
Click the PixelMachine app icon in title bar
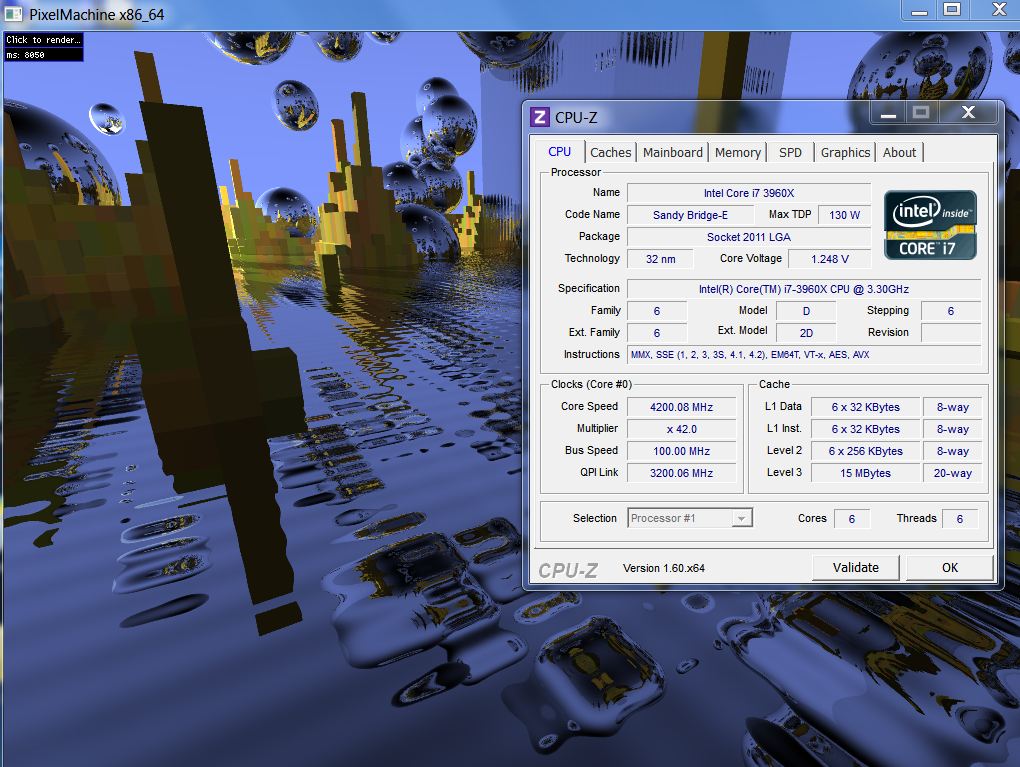[x=14, y=14]
